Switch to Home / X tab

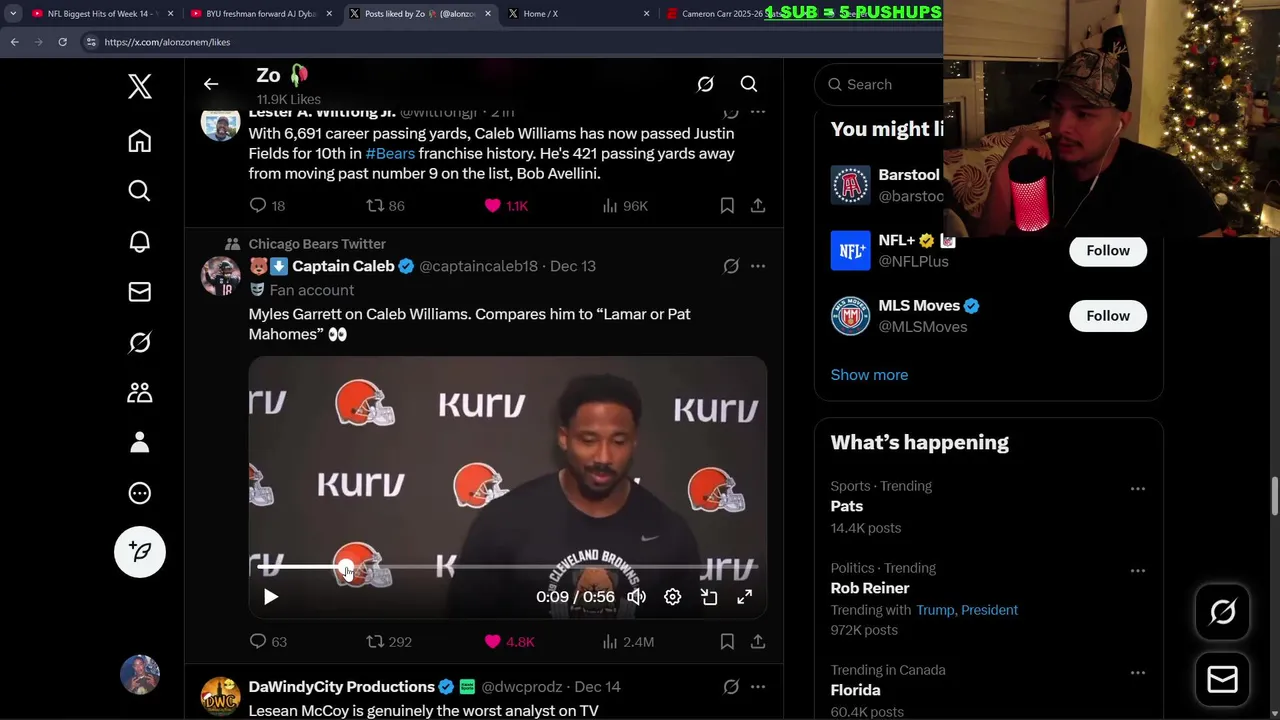coord(577,14)
